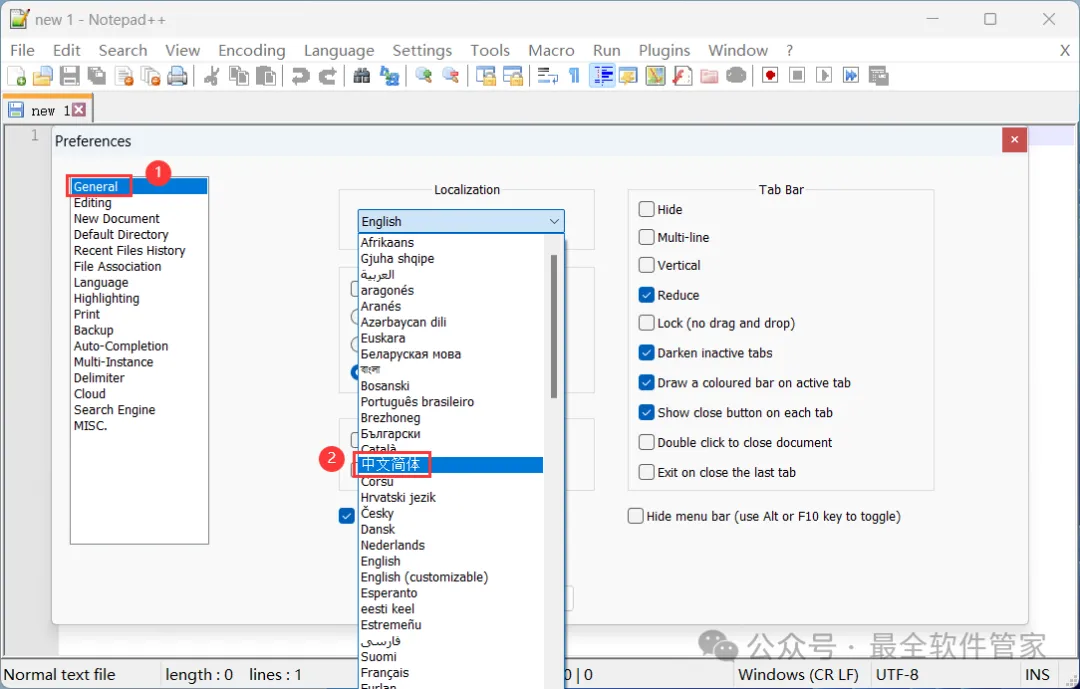Open the Macro menu
This screenshot has height=689, width=1080.
tap(551, 50)
